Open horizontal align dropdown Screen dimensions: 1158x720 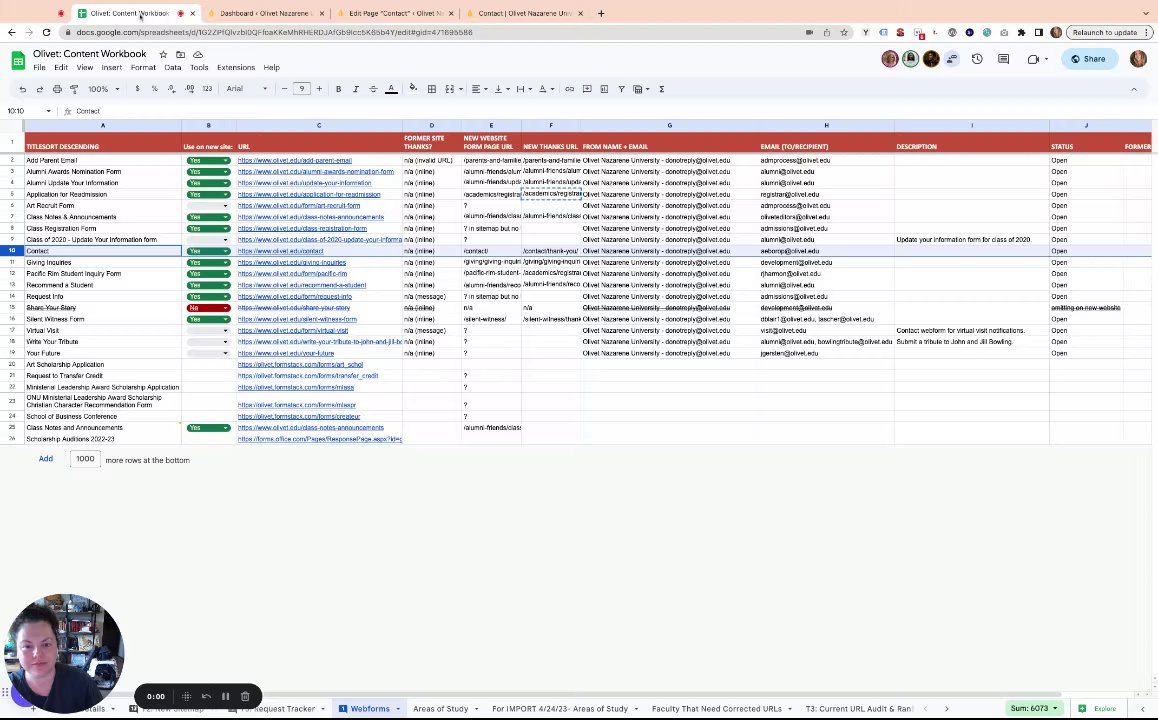[479, 89]
